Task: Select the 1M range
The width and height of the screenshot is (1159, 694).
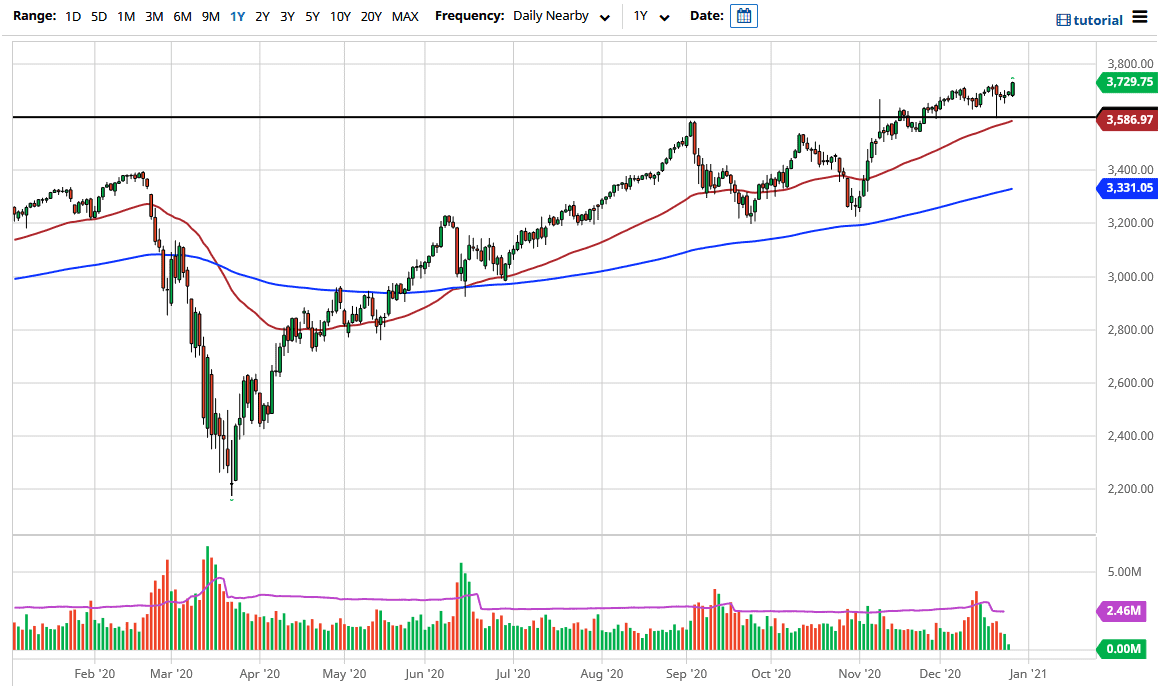Action: pos(126,16)
